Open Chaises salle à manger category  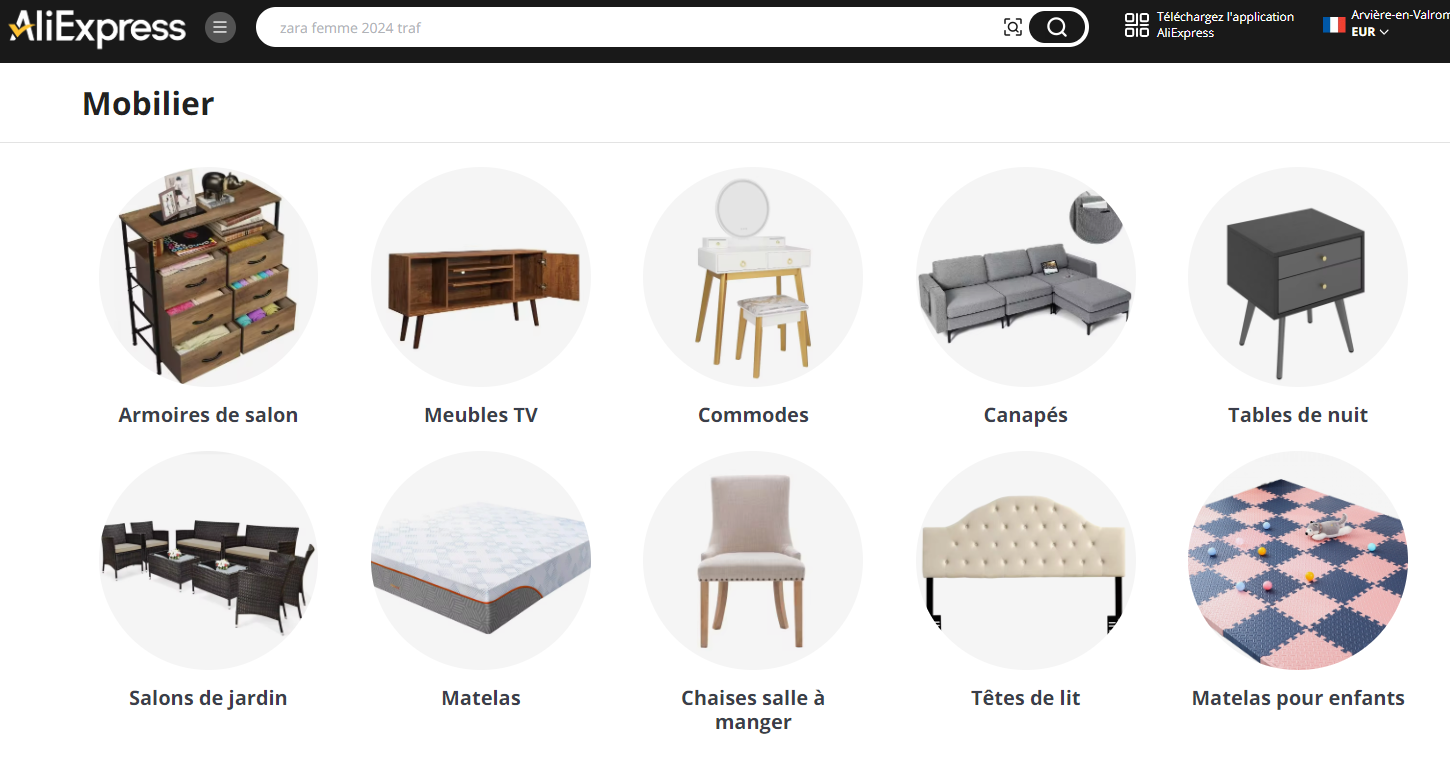point(753,710)
